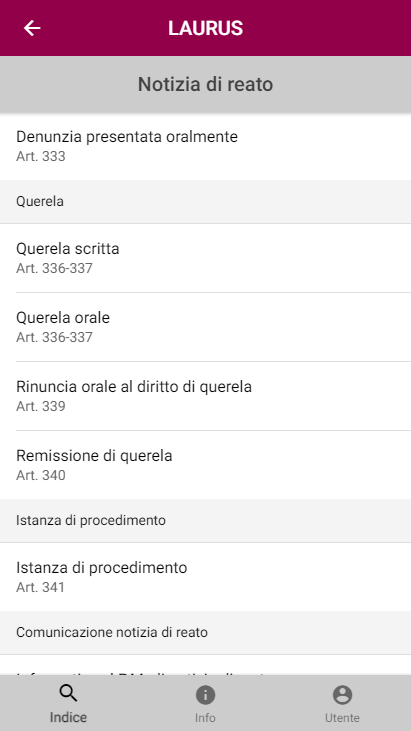Click Comunicazione notizia di reato section header
This screenshot has width=411, height=731.
tap(206, 632)
